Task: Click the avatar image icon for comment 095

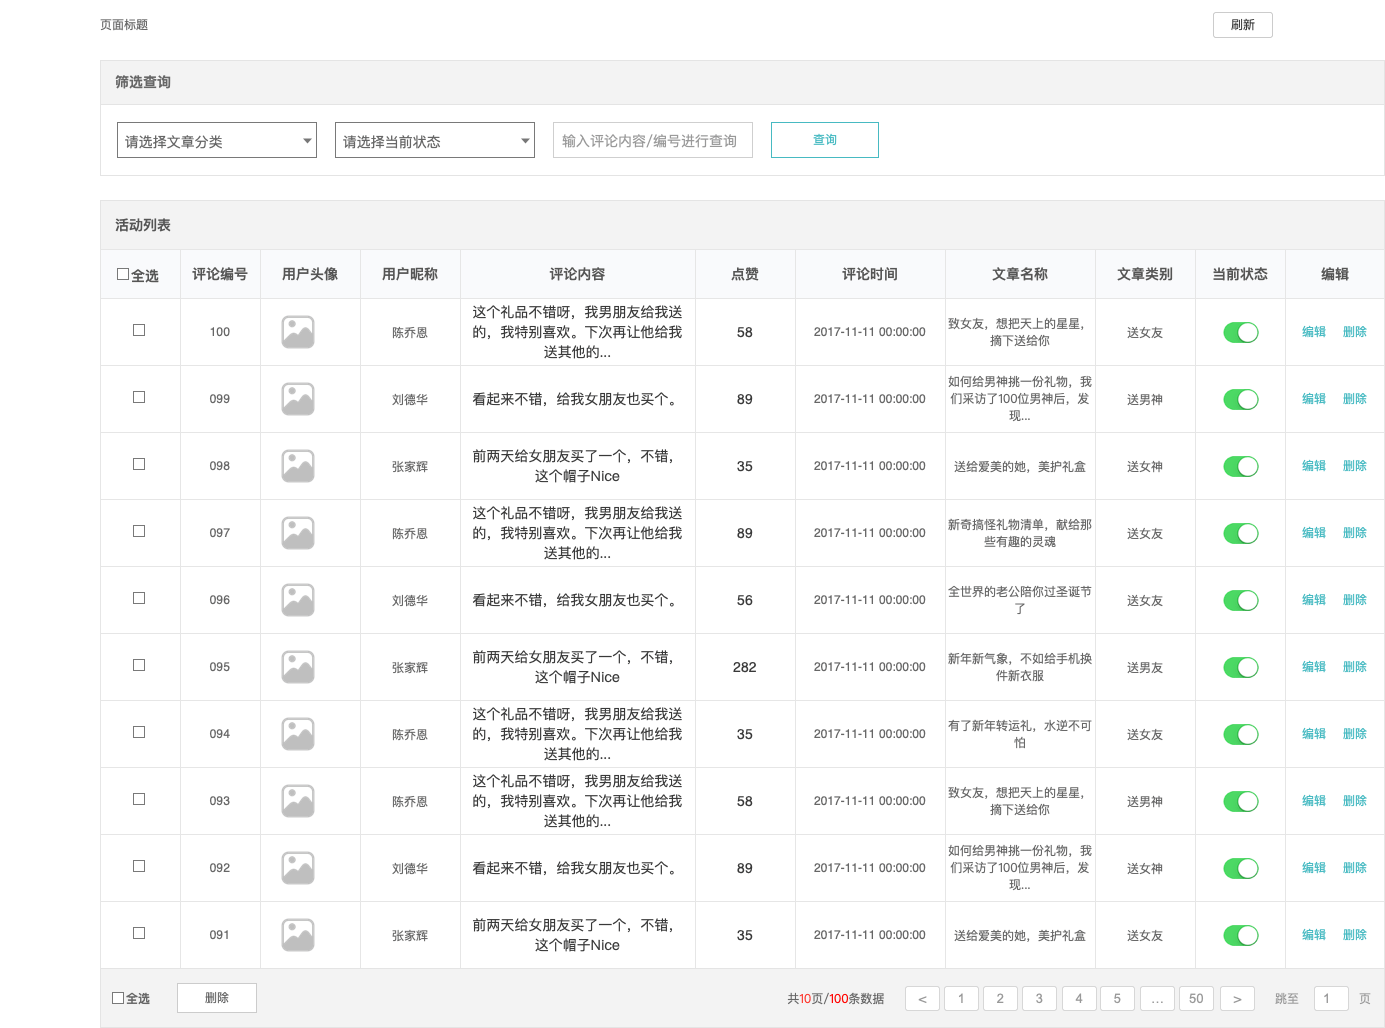Action: (297, 666)
